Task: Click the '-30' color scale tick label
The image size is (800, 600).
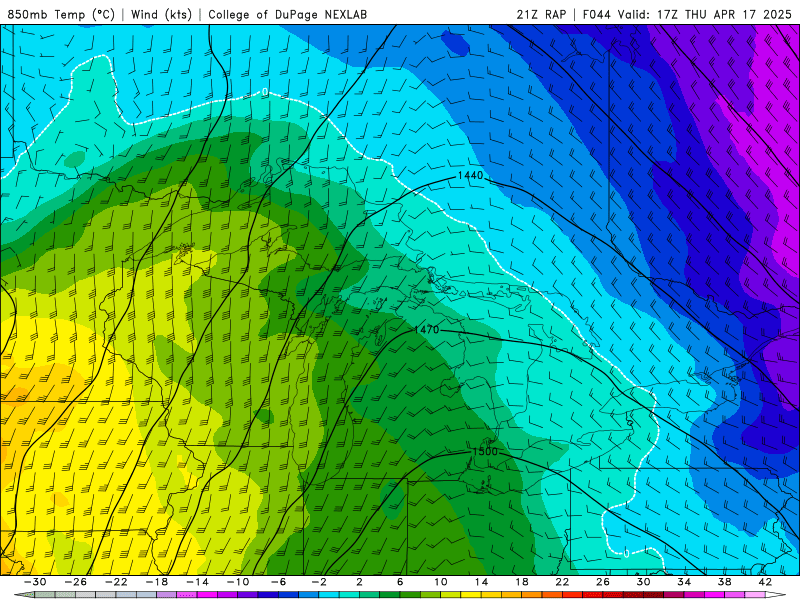Action: tap(35, 582)
